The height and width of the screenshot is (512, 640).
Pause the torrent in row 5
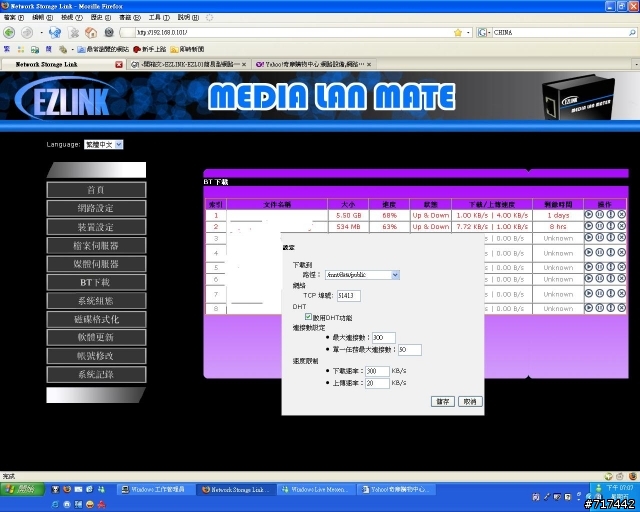tap(600, 267)
